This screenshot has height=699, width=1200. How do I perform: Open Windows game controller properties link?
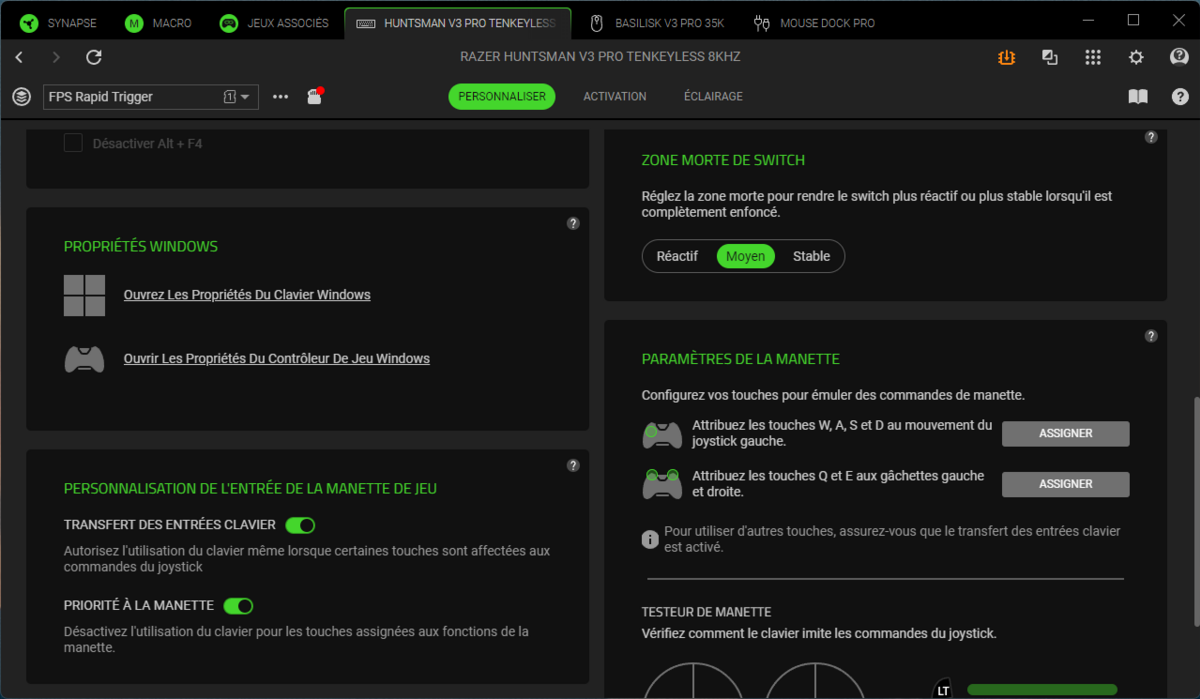(277, 358)
